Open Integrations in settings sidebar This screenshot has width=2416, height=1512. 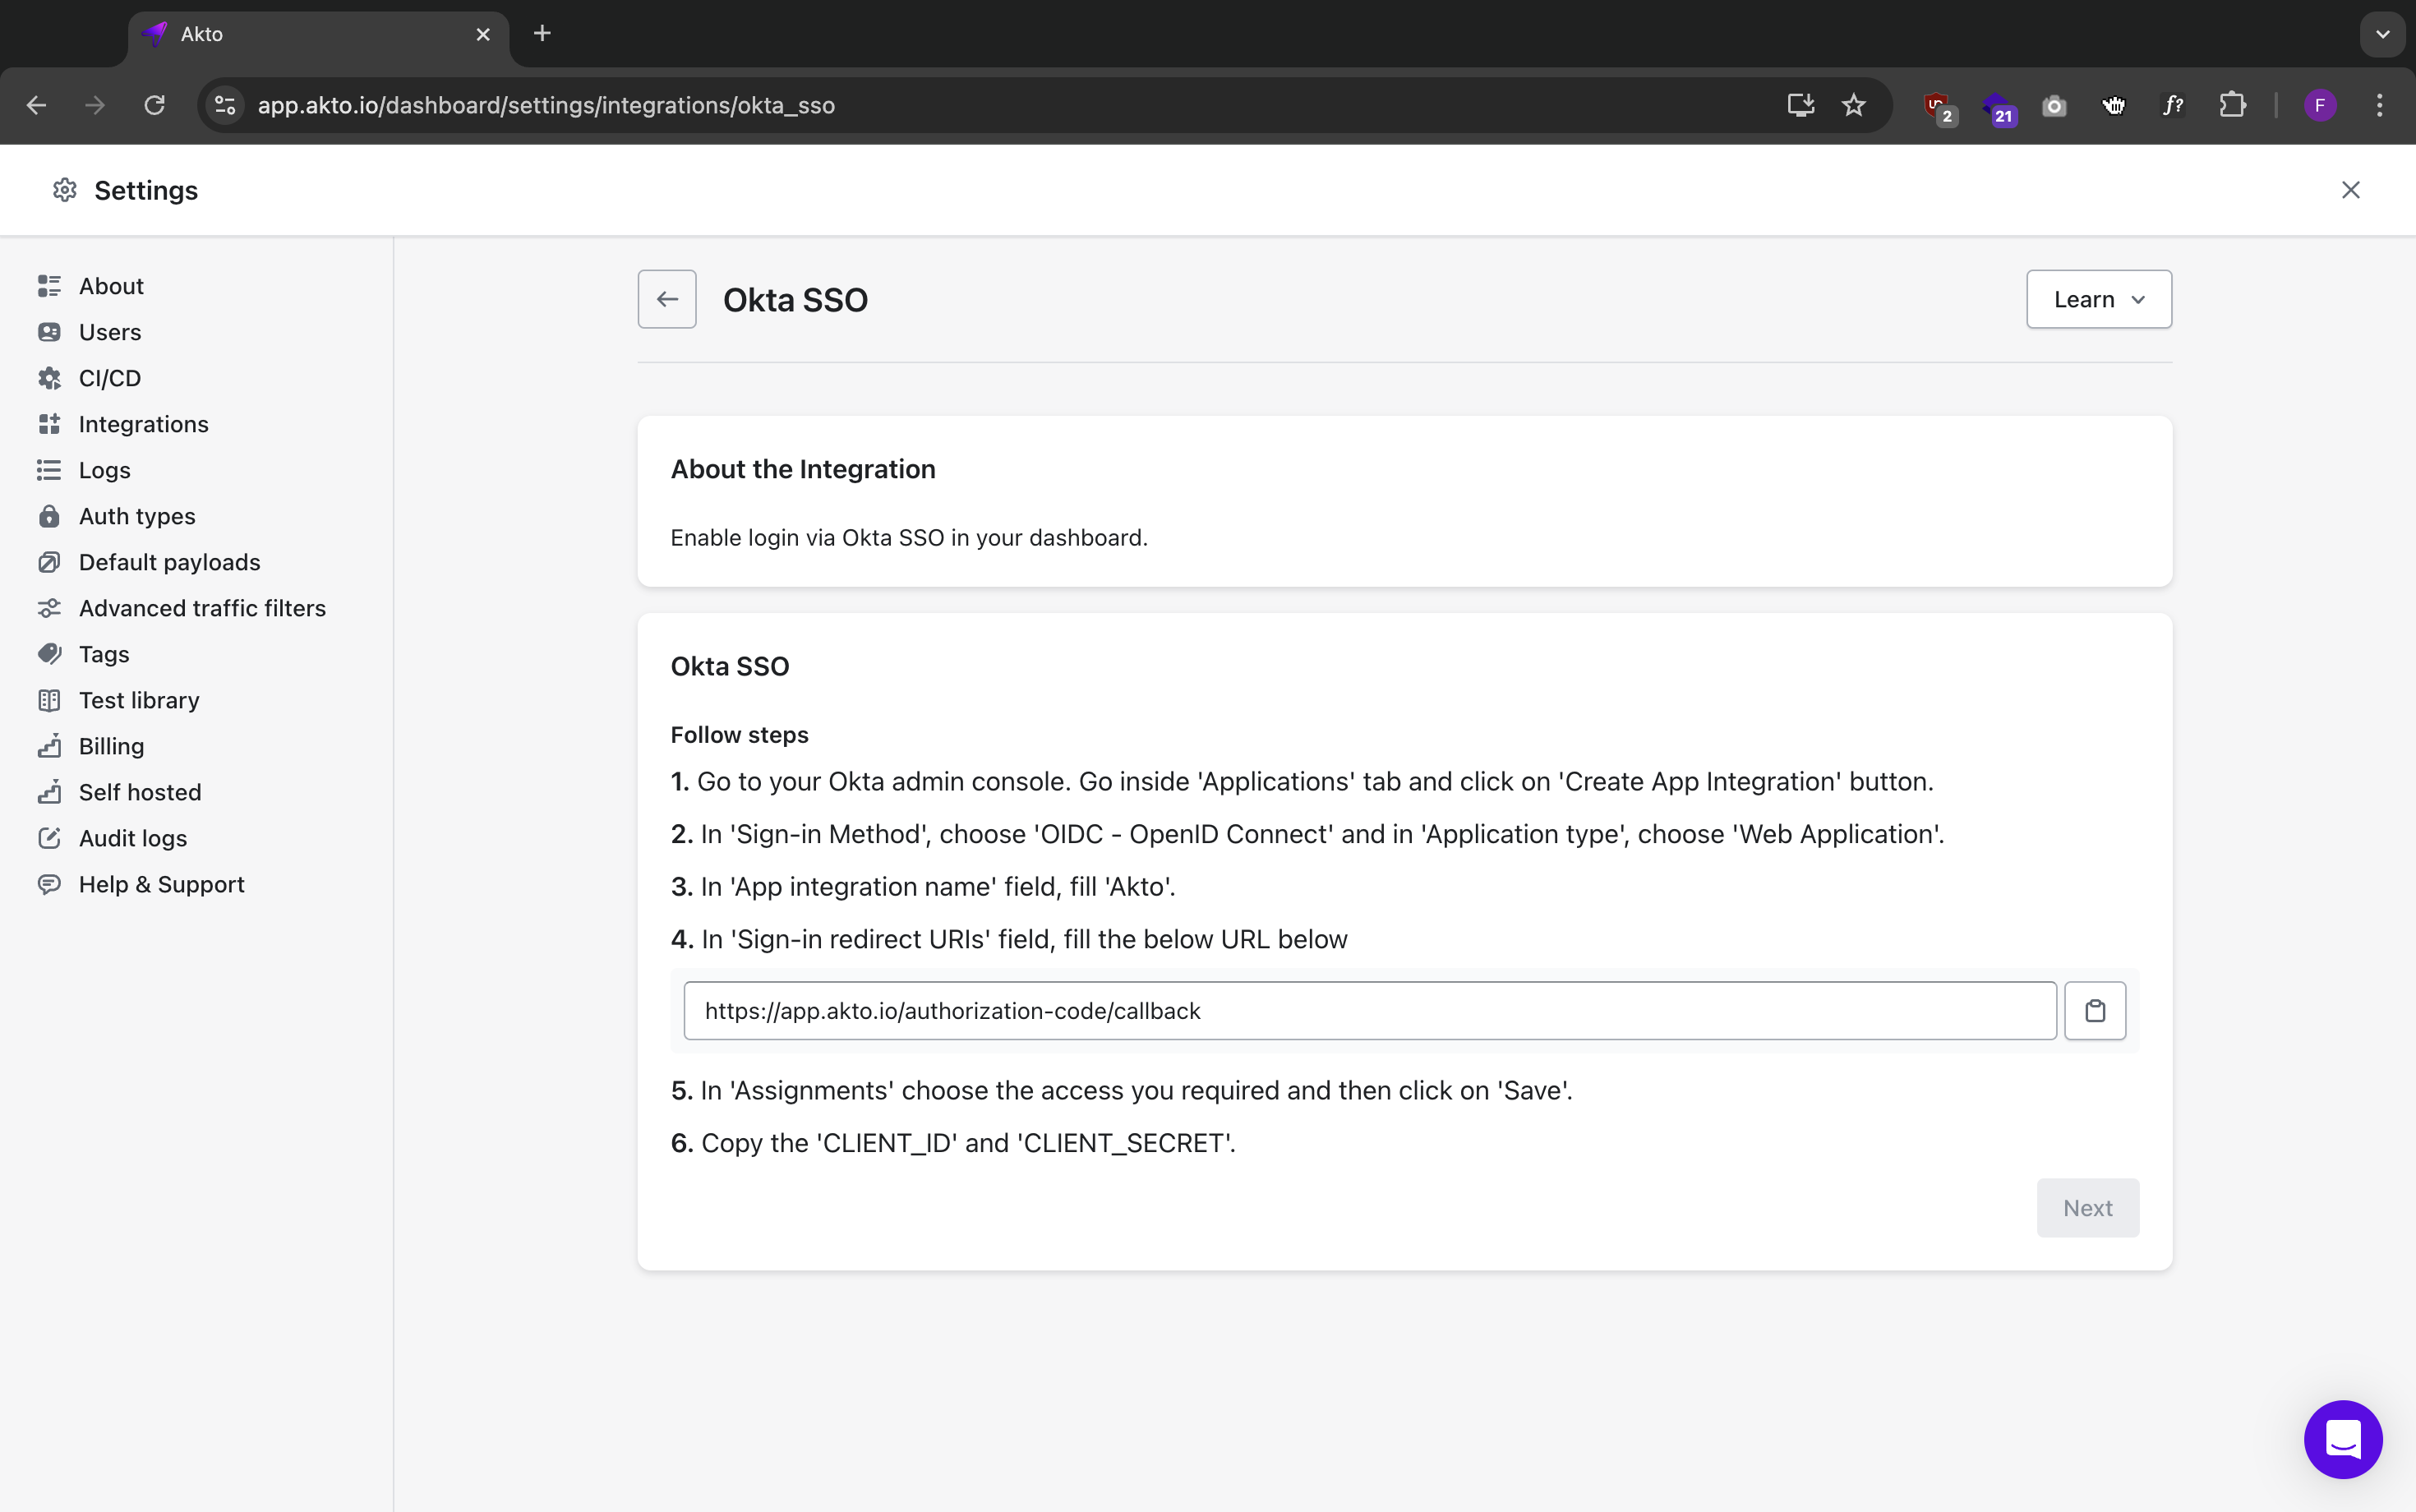143,424
